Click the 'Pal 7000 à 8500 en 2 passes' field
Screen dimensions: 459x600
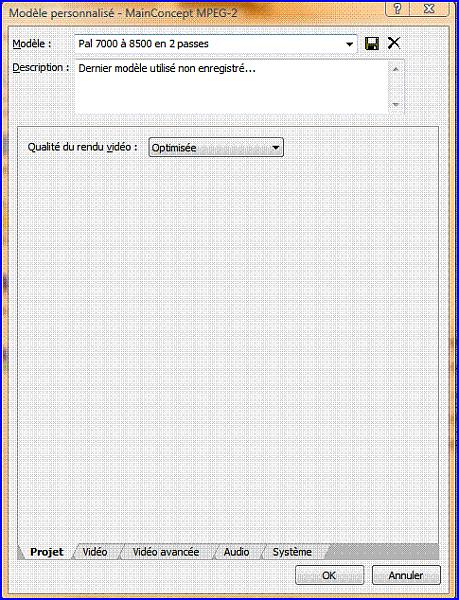[216, 44]
